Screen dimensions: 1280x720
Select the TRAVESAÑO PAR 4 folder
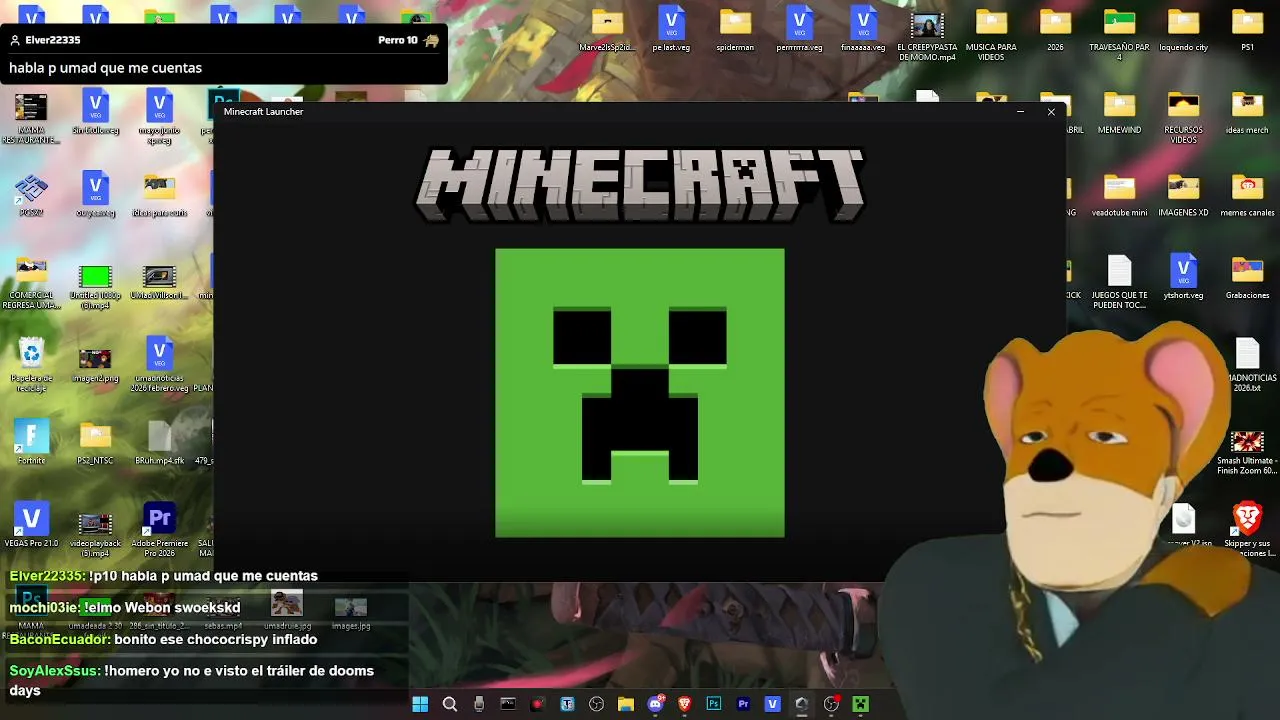(x=1119, y=35)
